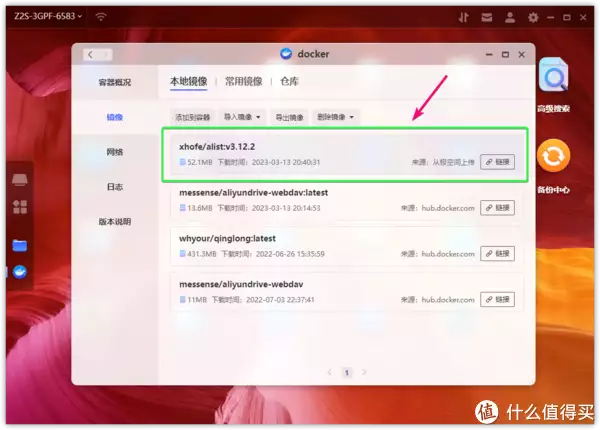Go to next page in pagination
This screenshot has height=430, width=600.
364,372
